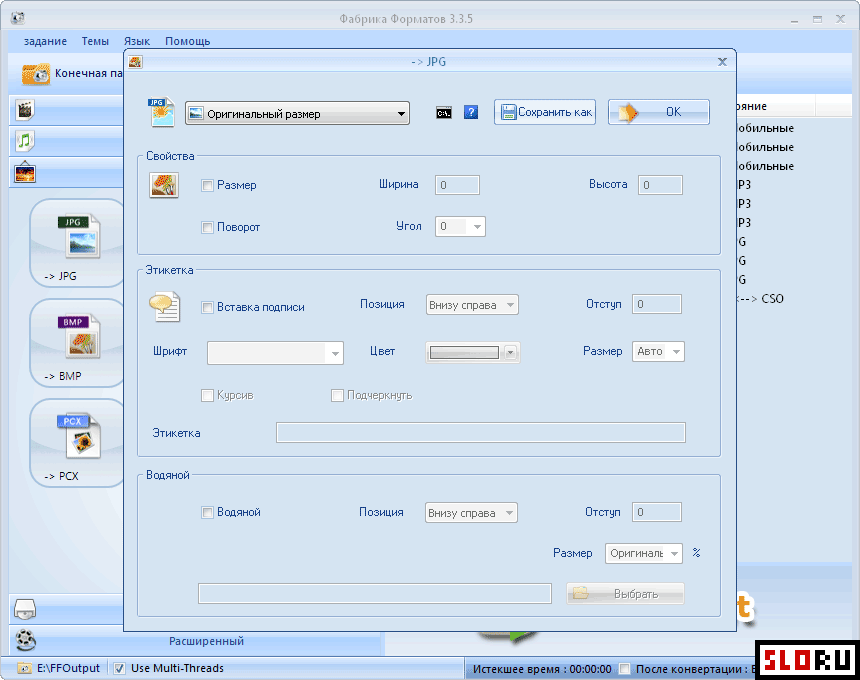Open the Оригинальный размер dropdown
Image resolution: width=860 pixels, height=680 pixels.
pyautogui.click(x=297, y=113)
